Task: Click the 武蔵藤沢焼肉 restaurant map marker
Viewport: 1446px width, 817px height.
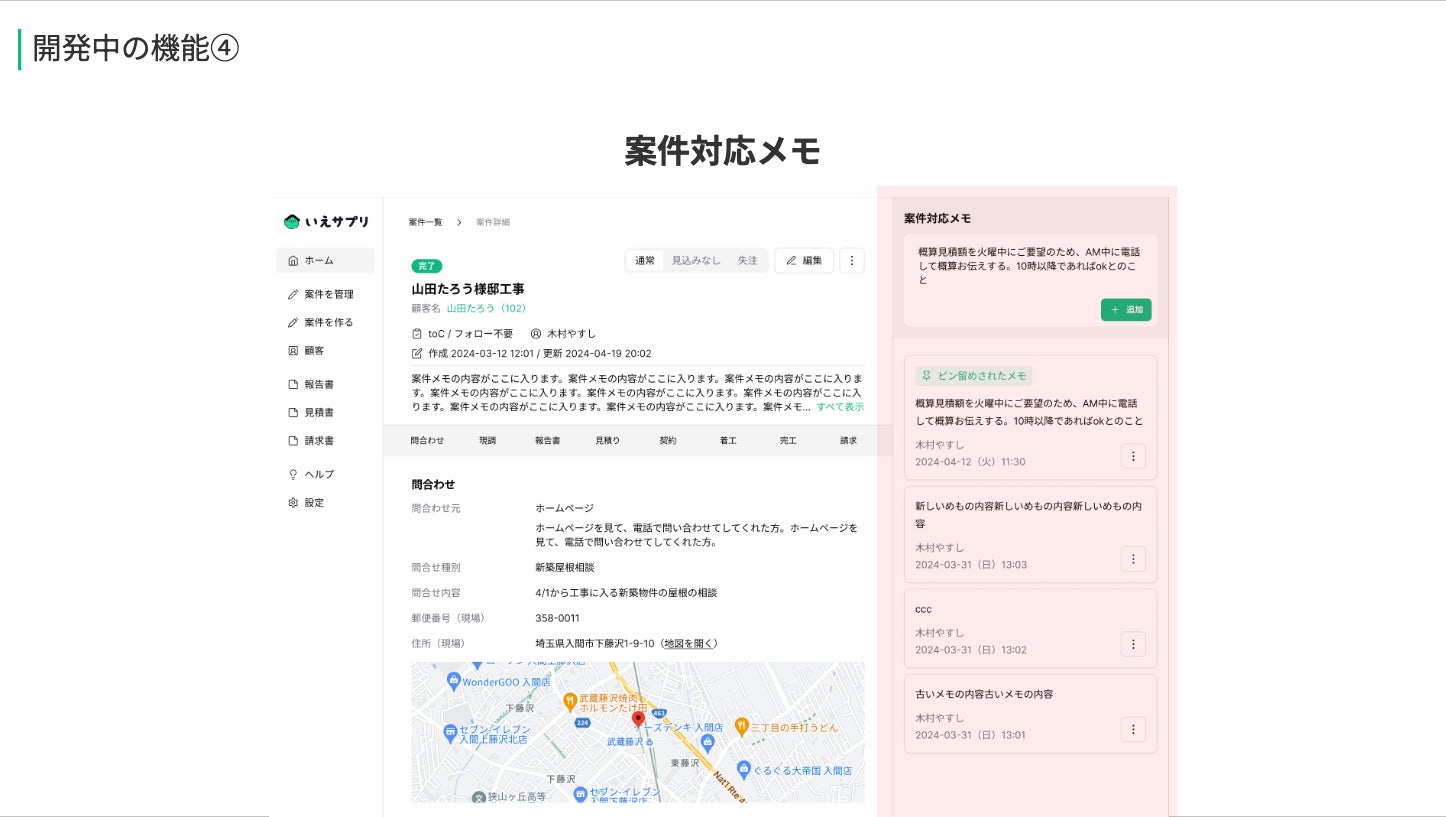Action: click(569, 701)
